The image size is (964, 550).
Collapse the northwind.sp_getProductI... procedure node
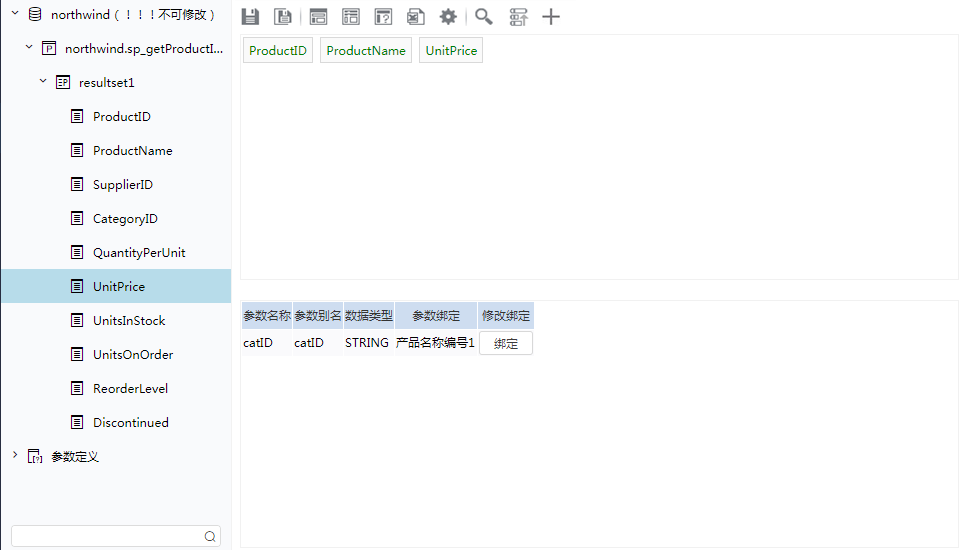point(29,47)
